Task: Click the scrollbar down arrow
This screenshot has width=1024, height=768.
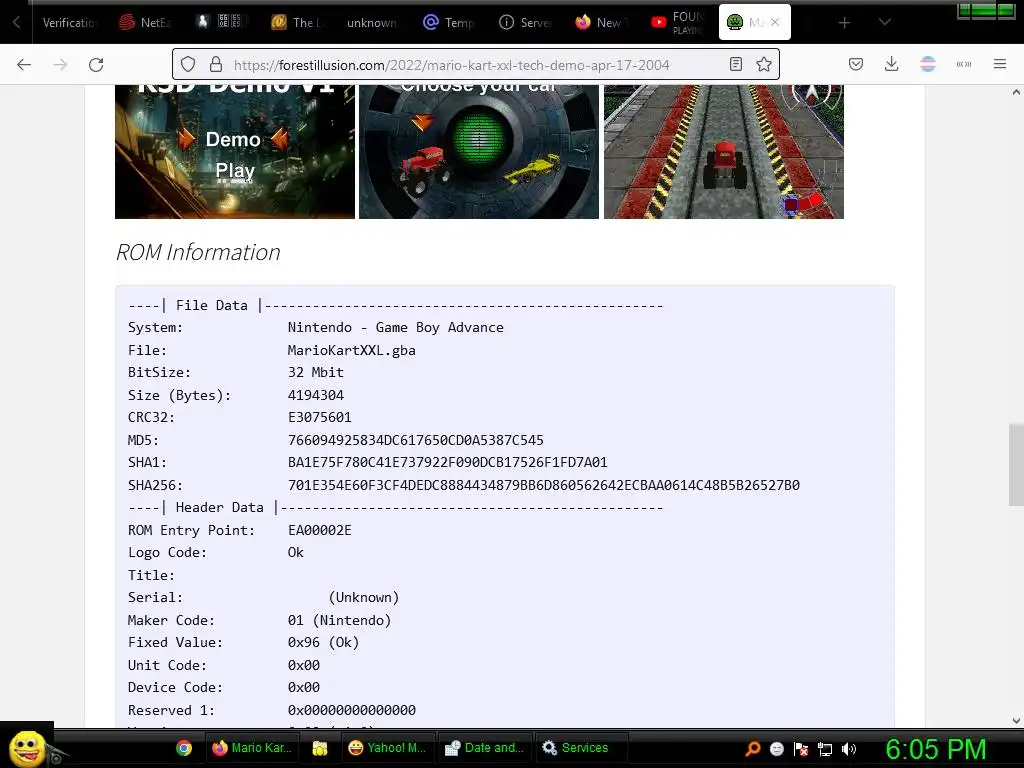Action: (x=1016, y=720)
